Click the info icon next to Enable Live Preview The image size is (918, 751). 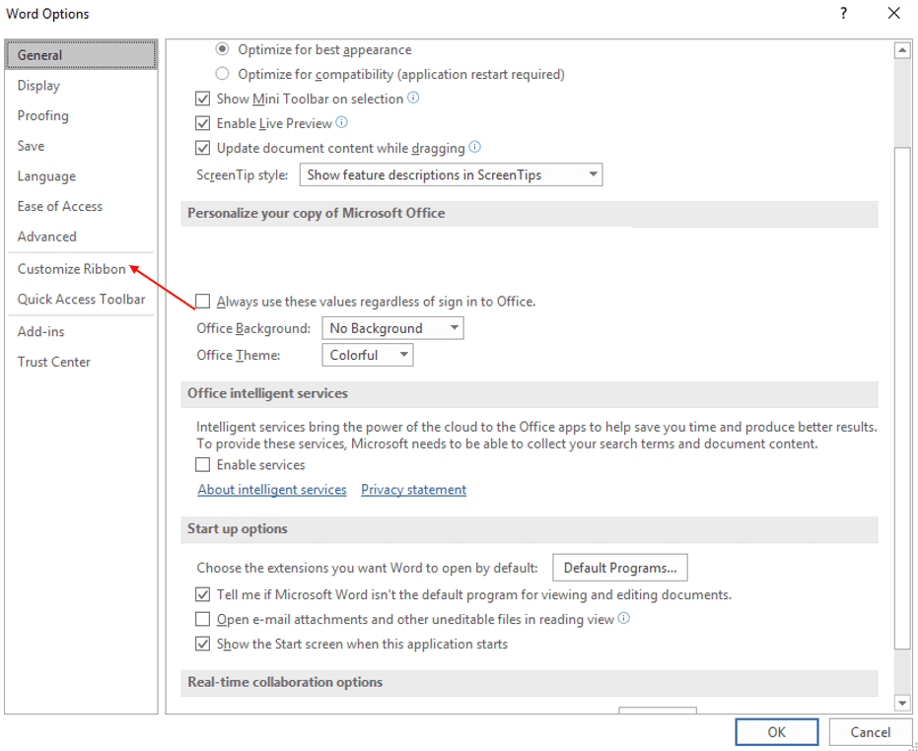tap(343, 122)
